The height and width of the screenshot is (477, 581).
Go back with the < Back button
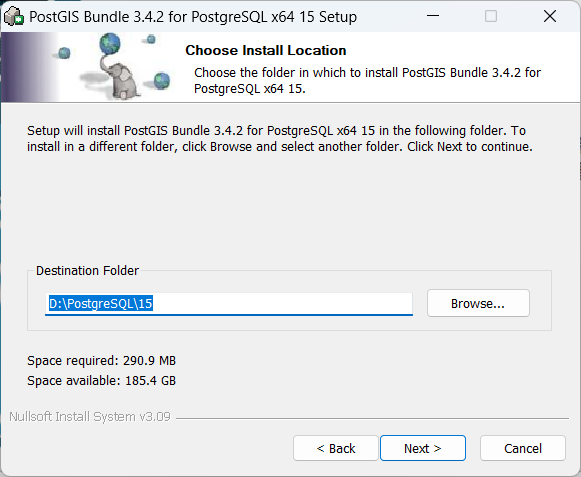336,448
